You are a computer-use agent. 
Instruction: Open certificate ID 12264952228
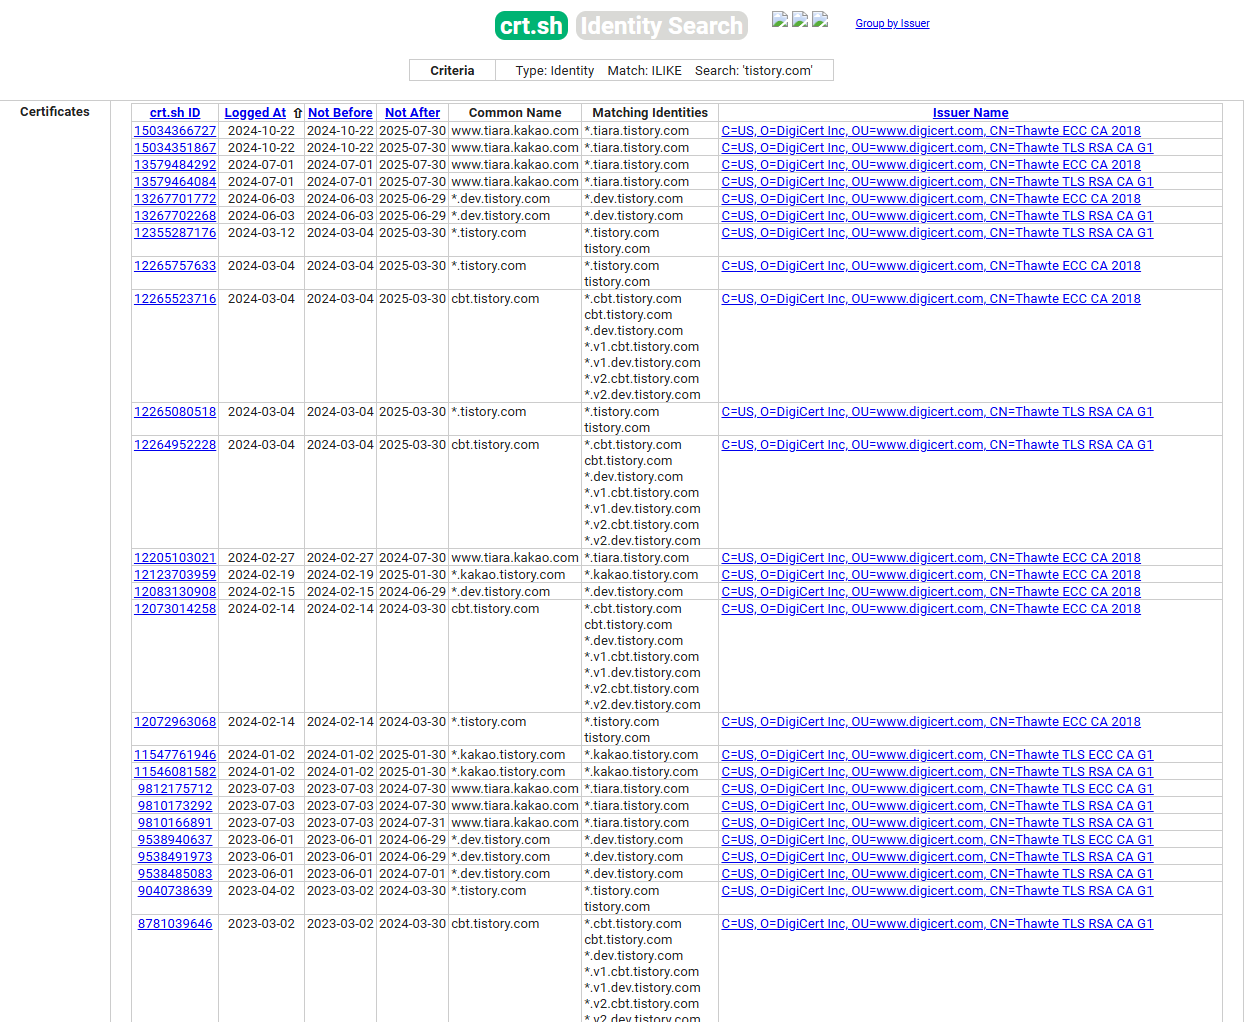click(175, 445)
